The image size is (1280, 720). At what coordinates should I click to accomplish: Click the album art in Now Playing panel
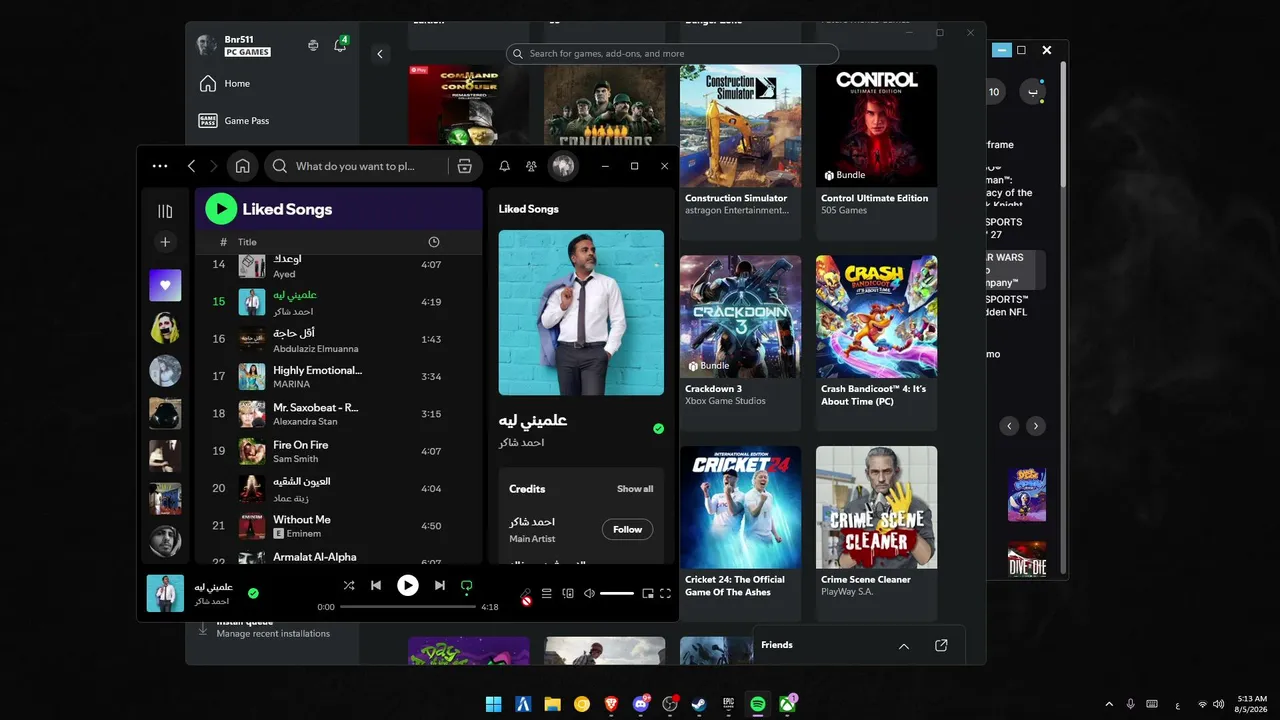coord(581,313)
